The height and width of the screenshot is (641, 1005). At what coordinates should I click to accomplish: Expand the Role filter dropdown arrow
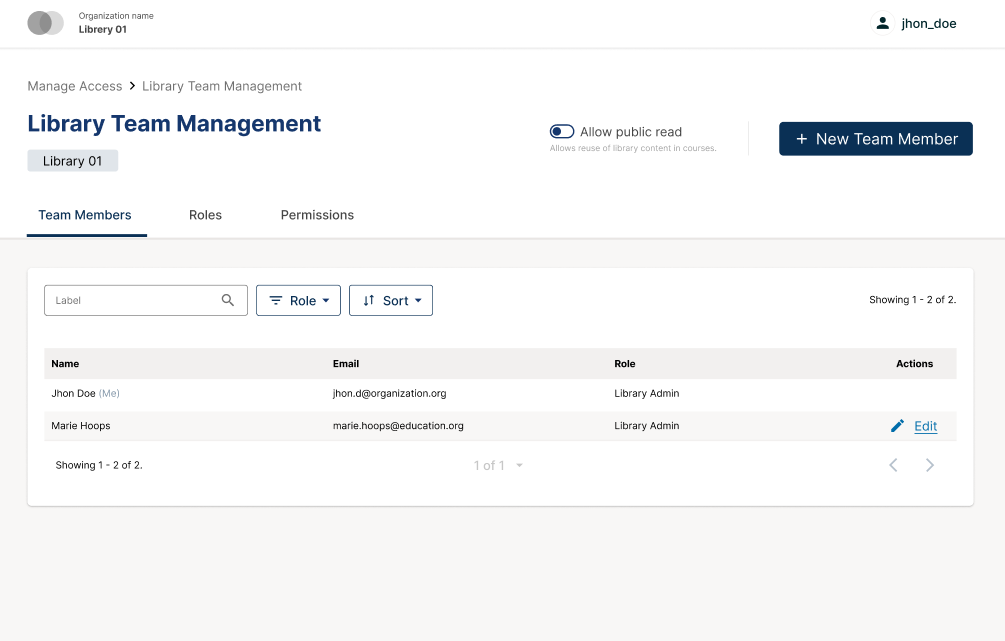point(326,301)
